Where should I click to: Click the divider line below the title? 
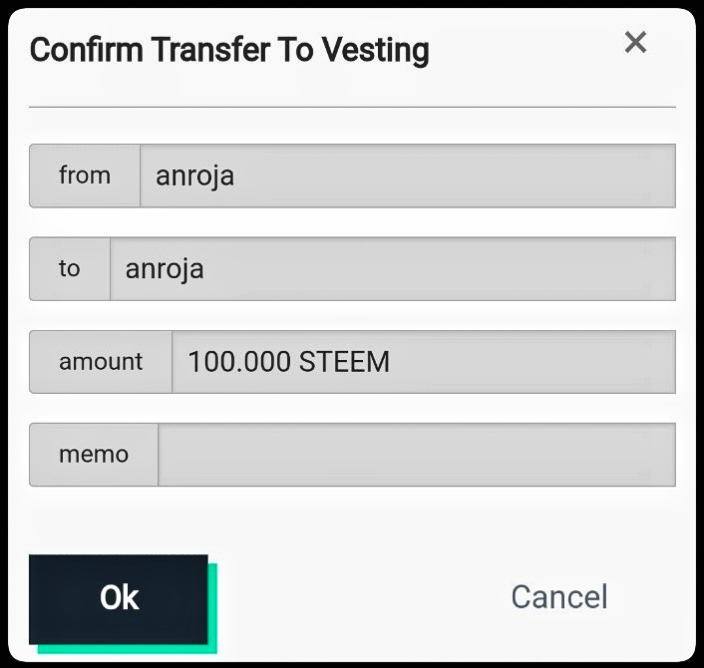(352, 106)
